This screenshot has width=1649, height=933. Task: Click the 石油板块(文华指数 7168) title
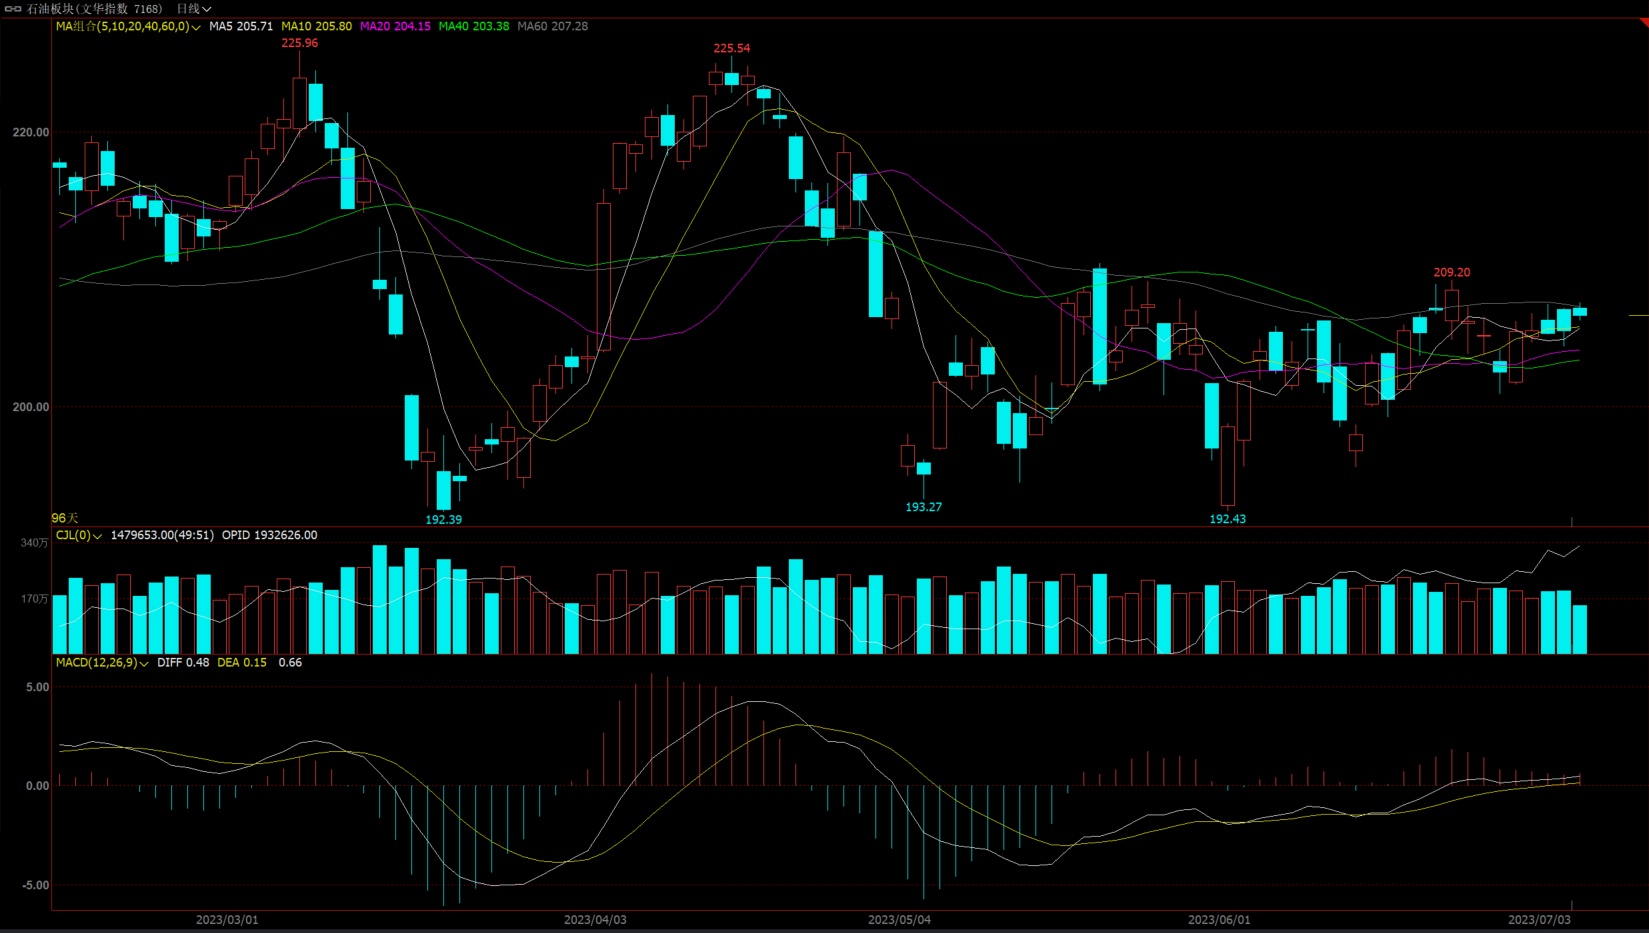pos(94,9)
